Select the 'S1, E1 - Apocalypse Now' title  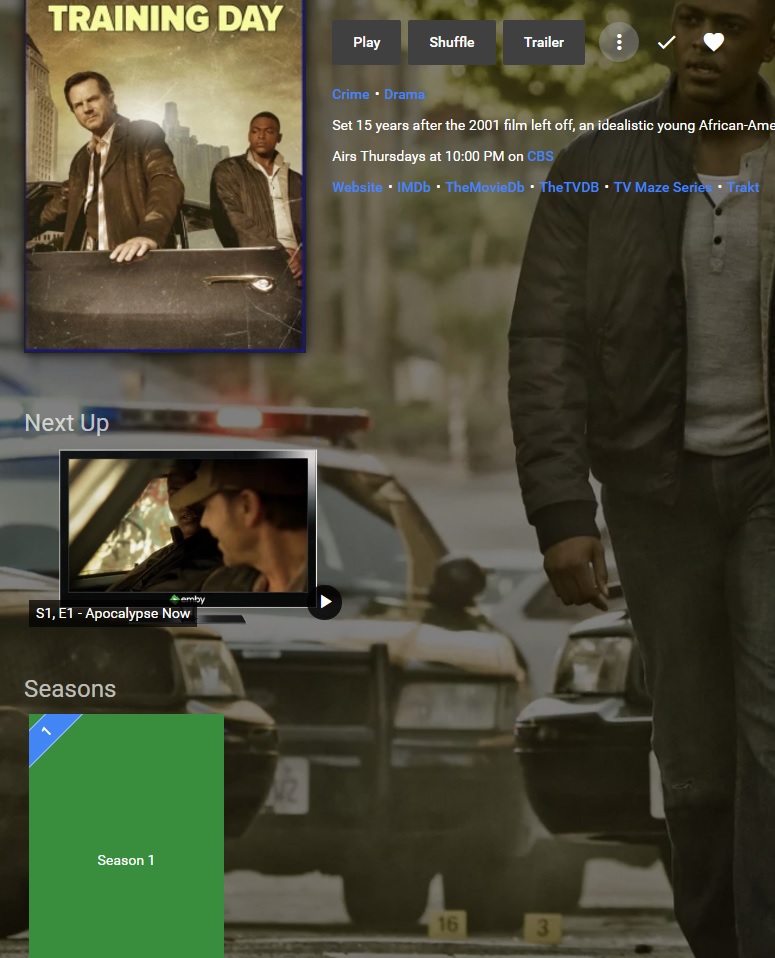coord(113,613)
